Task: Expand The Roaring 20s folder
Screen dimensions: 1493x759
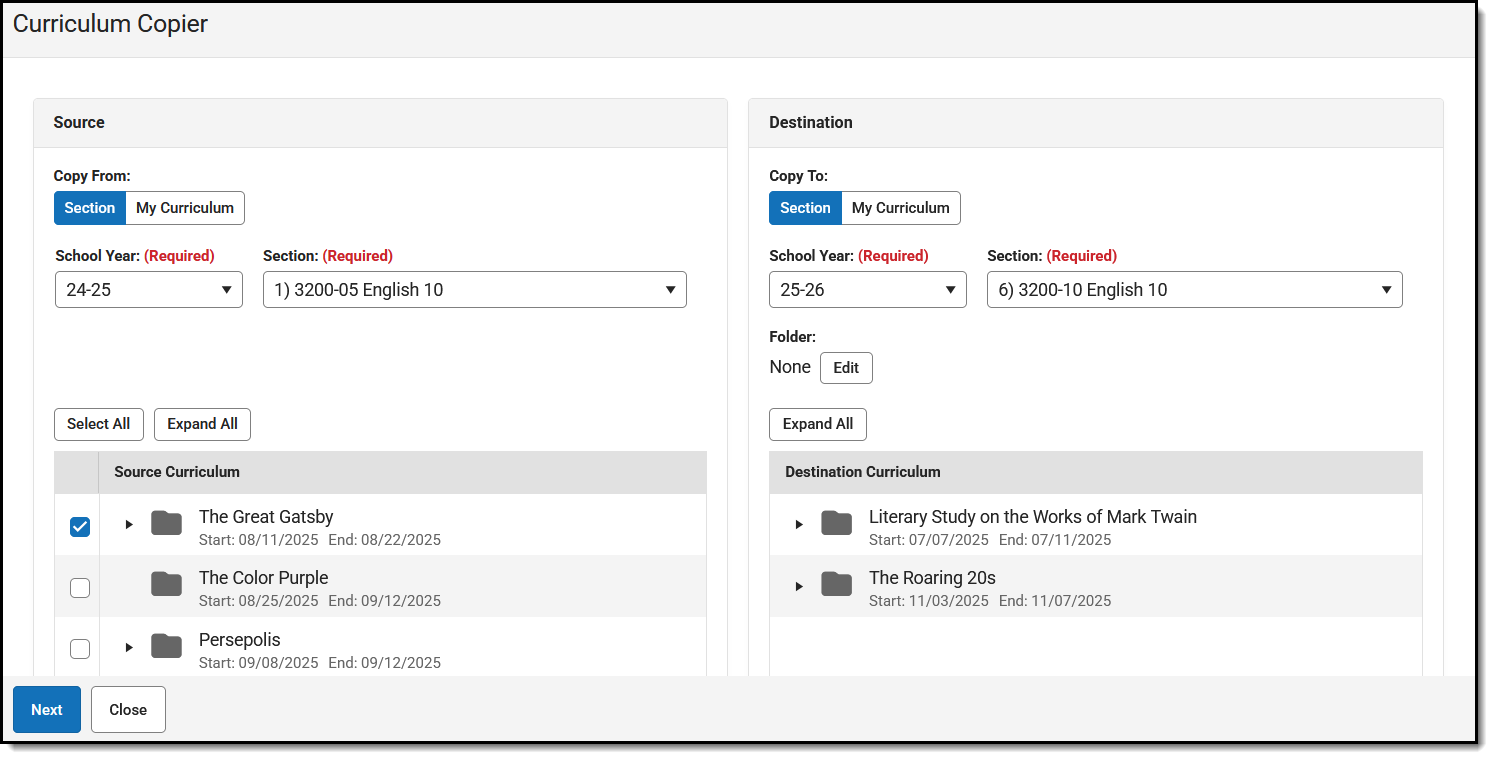Action: tap(798, 585)
